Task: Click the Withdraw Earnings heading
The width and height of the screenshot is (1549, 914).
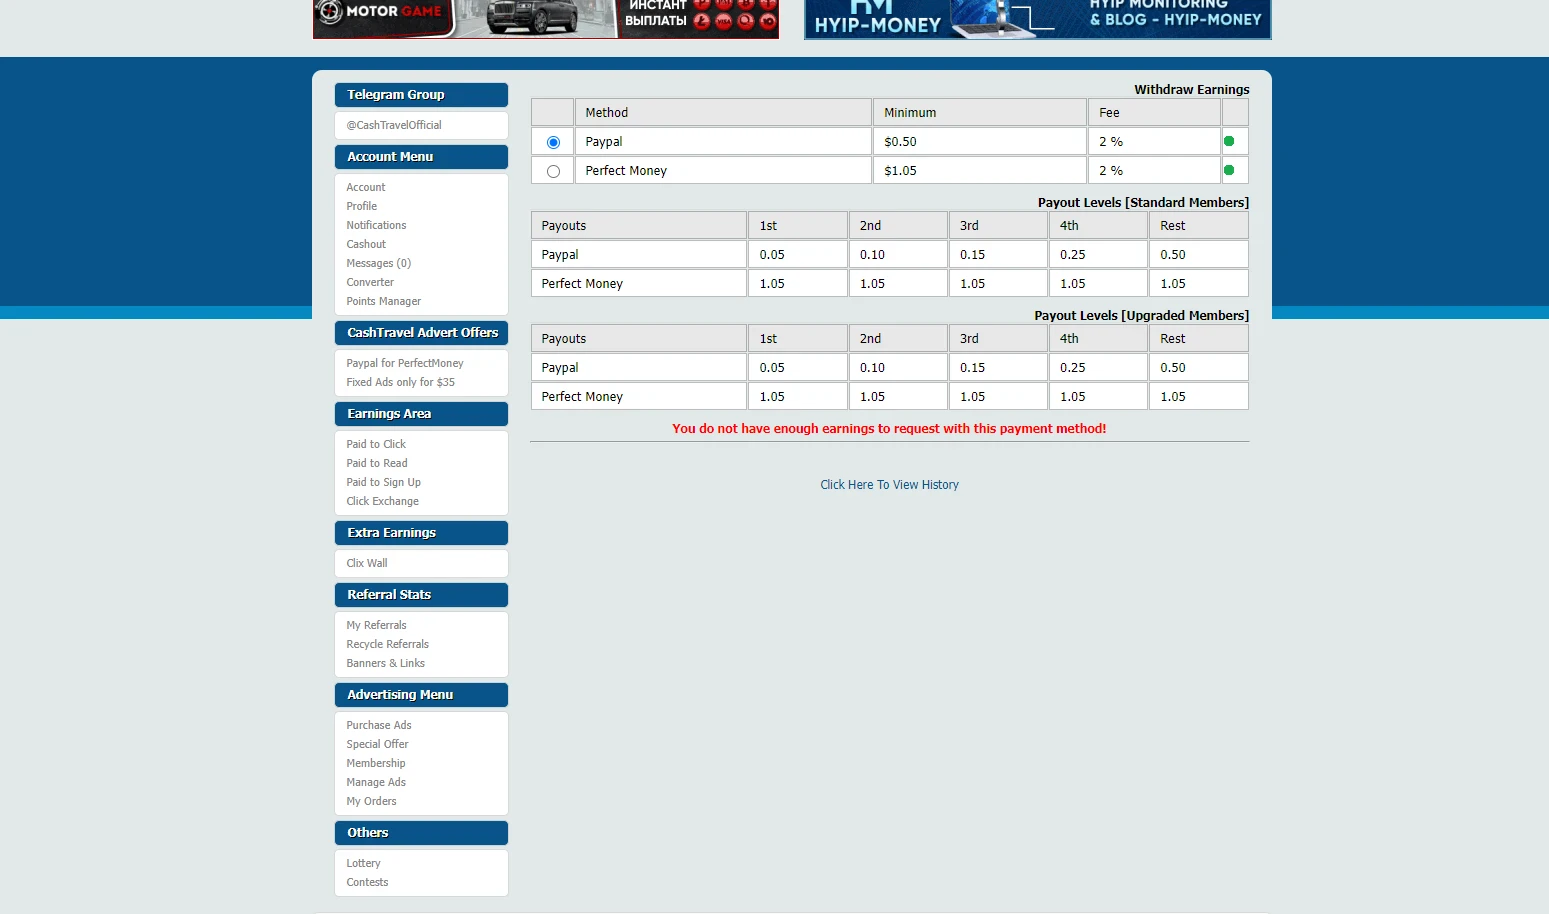Action: (1192, 89)
